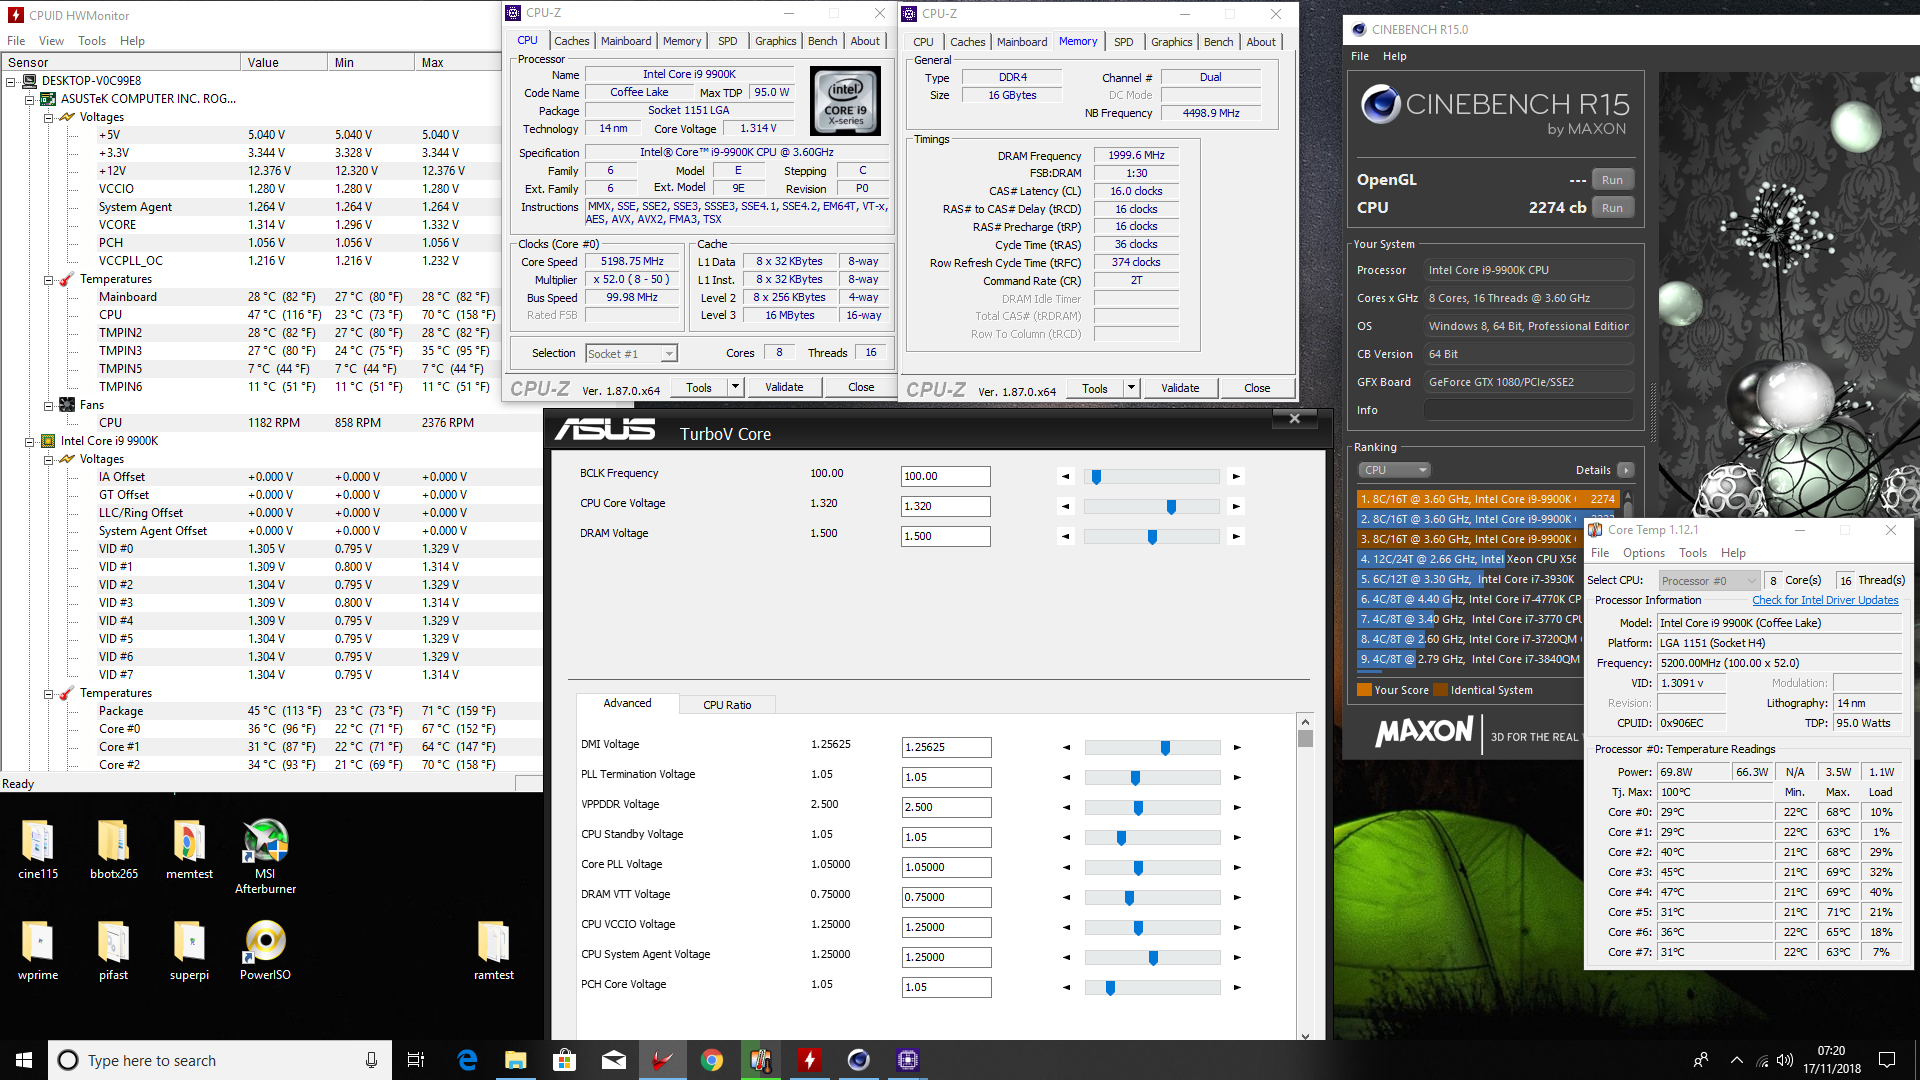Collapse the Intel Core i9 9900K node
The height and width of the screenshot is (1080, 1920).
click(x=30, y=442)
